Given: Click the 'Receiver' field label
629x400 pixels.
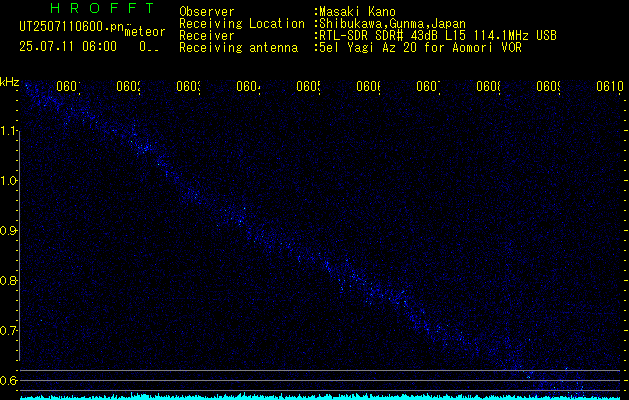Looking at the screenshot, I should (x=207, y=36).
